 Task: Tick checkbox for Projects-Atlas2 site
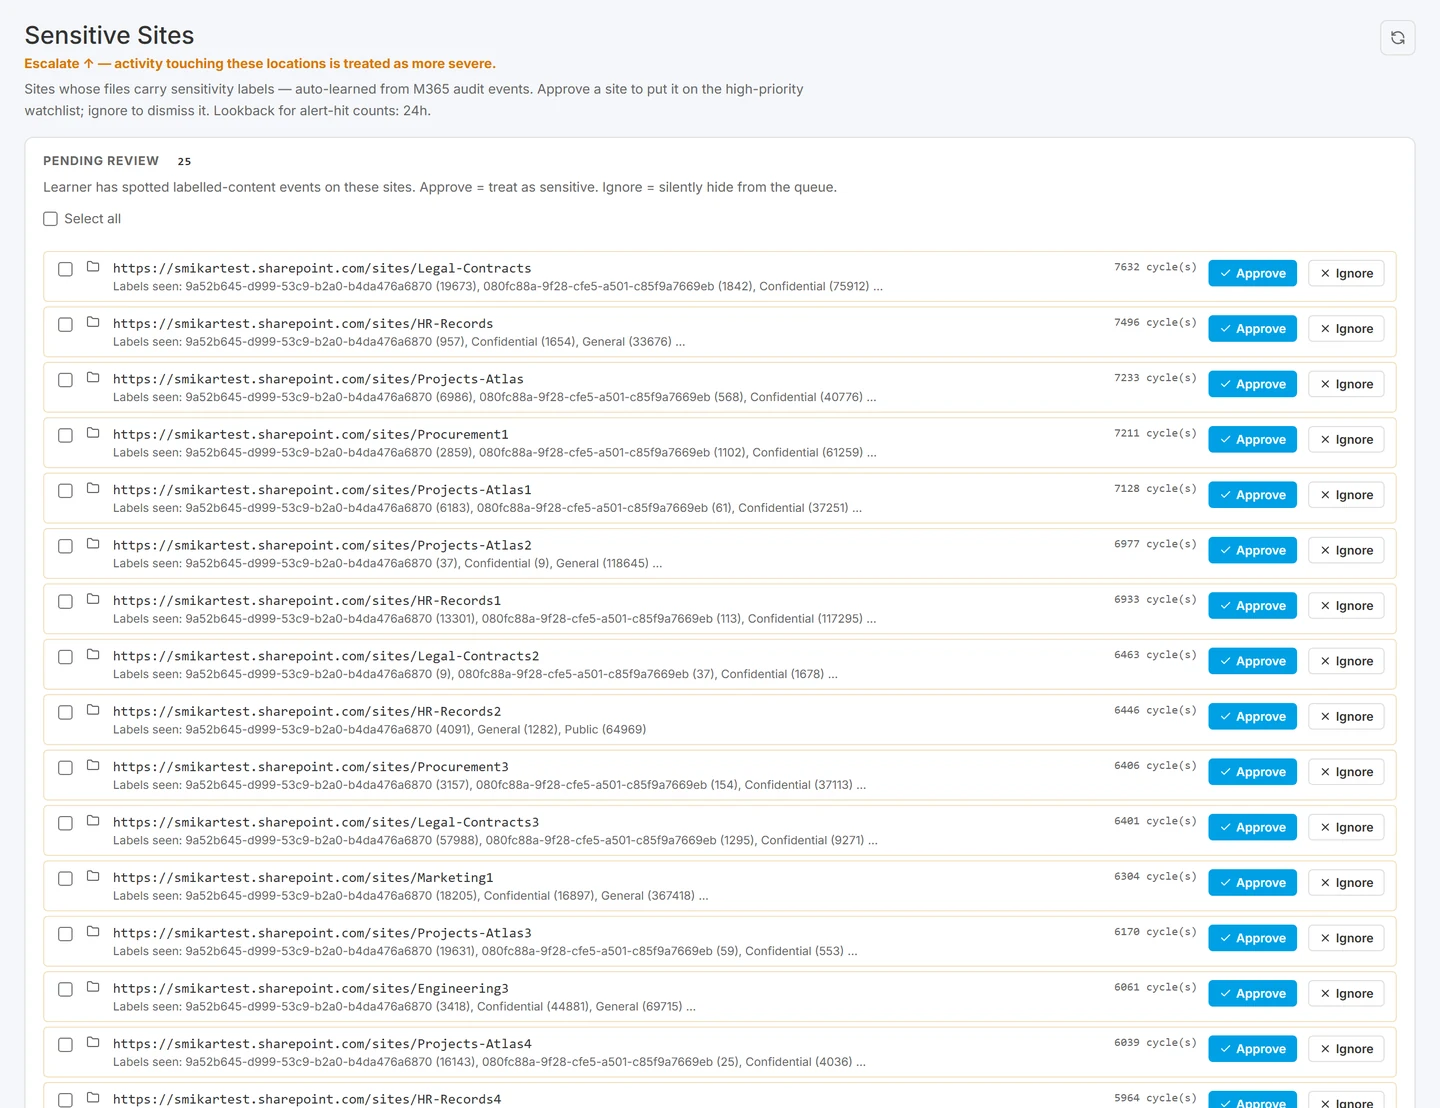click(65, 546)
